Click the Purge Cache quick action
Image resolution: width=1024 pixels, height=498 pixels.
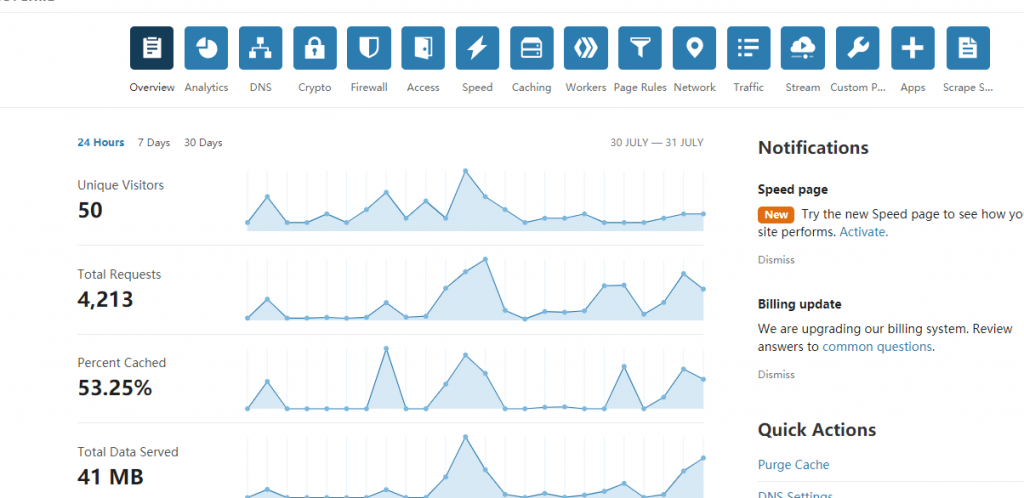point(793,465)
